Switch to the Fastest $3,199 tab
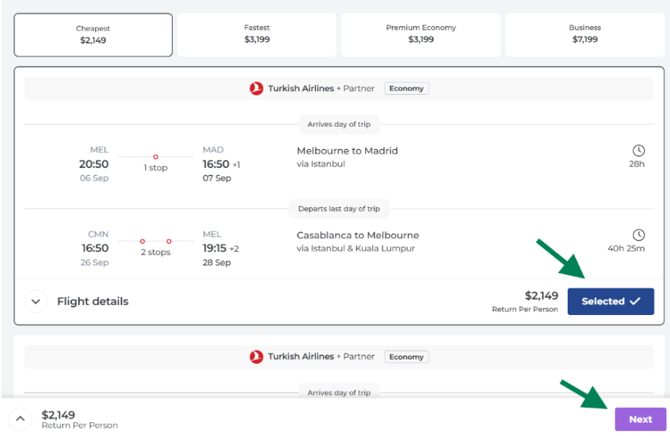 [257, 35]
